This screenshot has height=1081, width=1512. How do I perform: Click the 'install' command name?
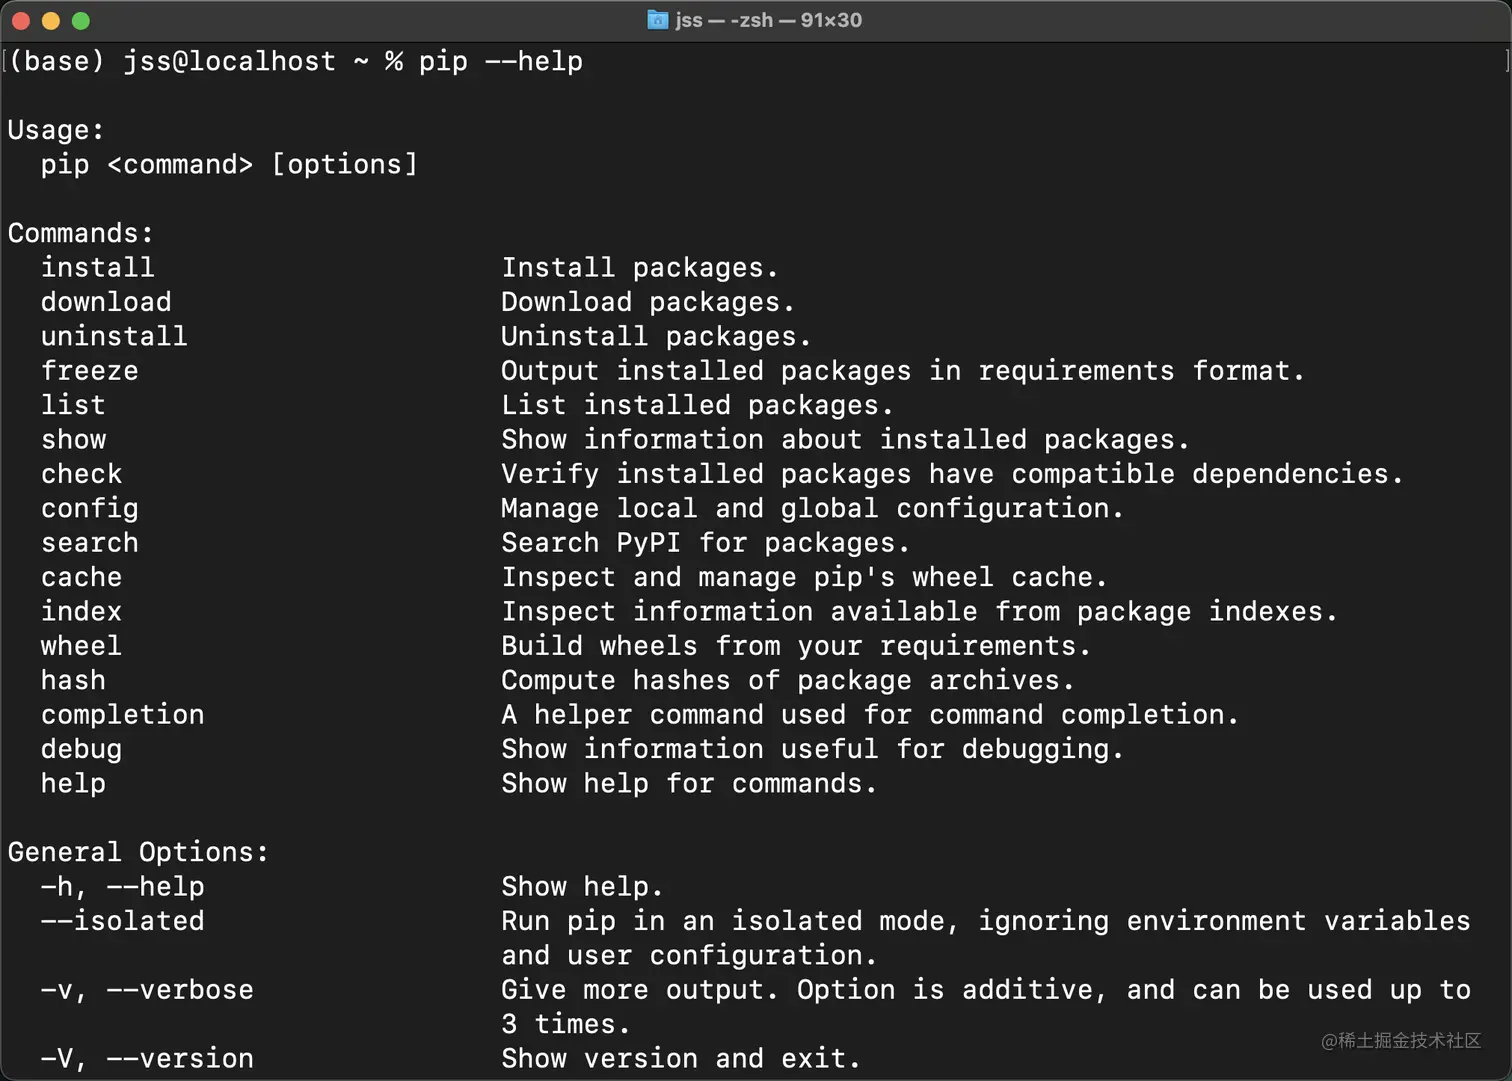coord(97,268)
